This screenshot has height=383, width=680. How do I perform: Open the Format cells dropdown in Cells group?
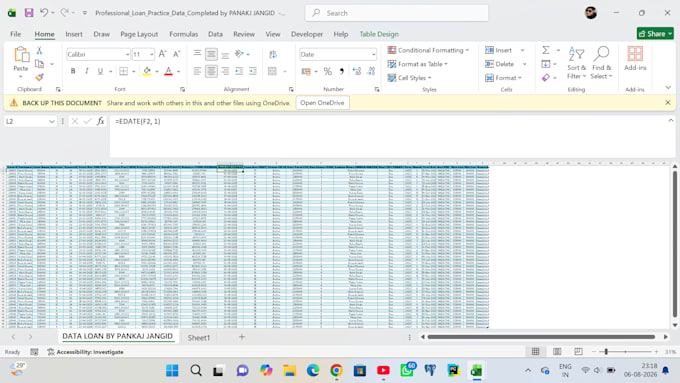503,78
